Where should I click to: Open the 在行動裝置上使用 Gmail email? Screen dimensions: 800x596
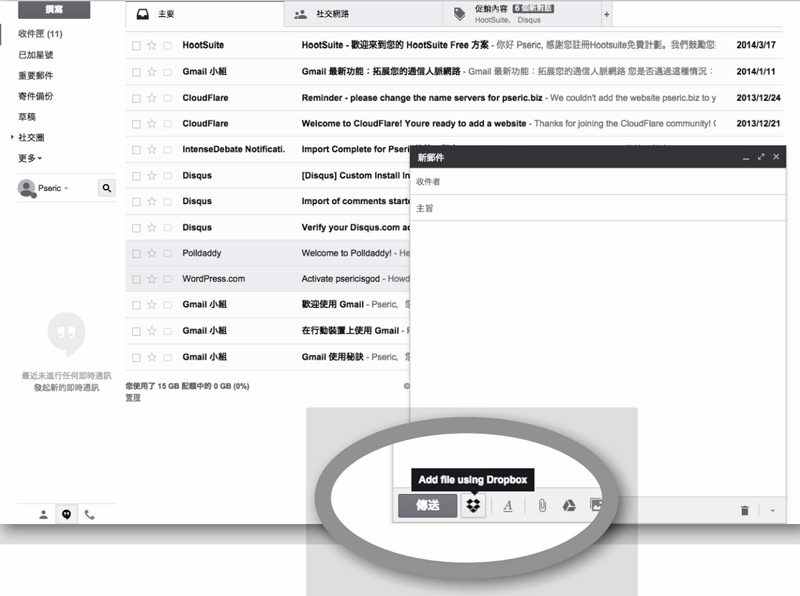tap(350, 331)
